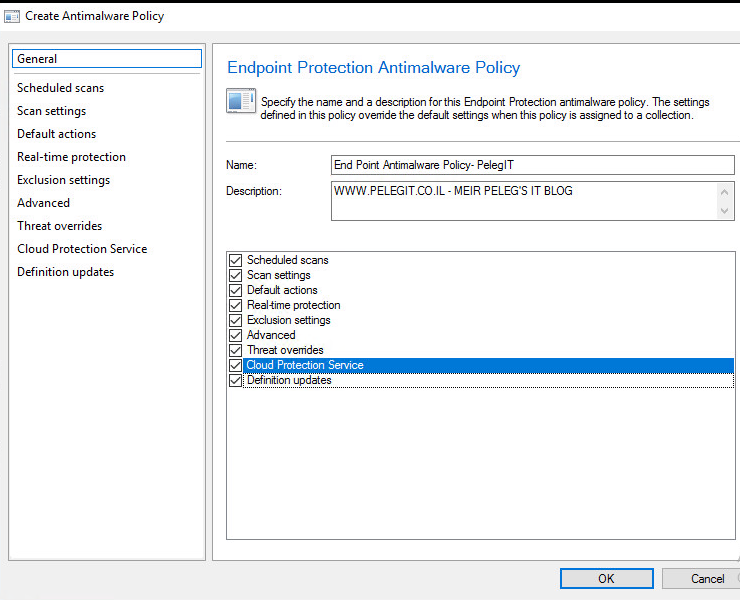Select the General page in sidebar

click(107, 59)
